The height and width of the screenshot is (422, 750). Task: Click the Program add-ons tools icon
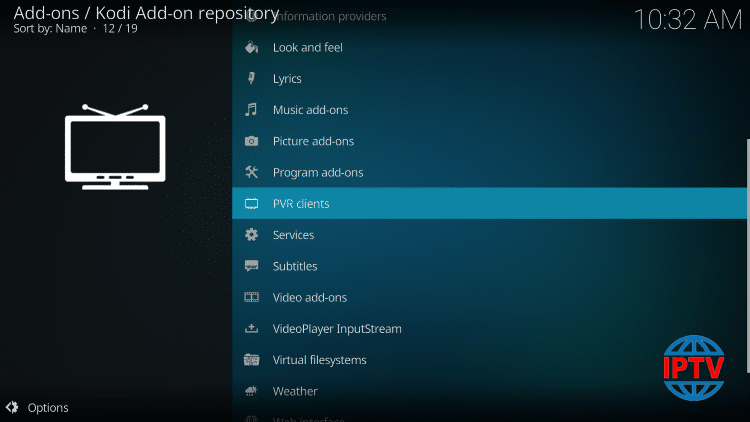click(x=252, y=172)
